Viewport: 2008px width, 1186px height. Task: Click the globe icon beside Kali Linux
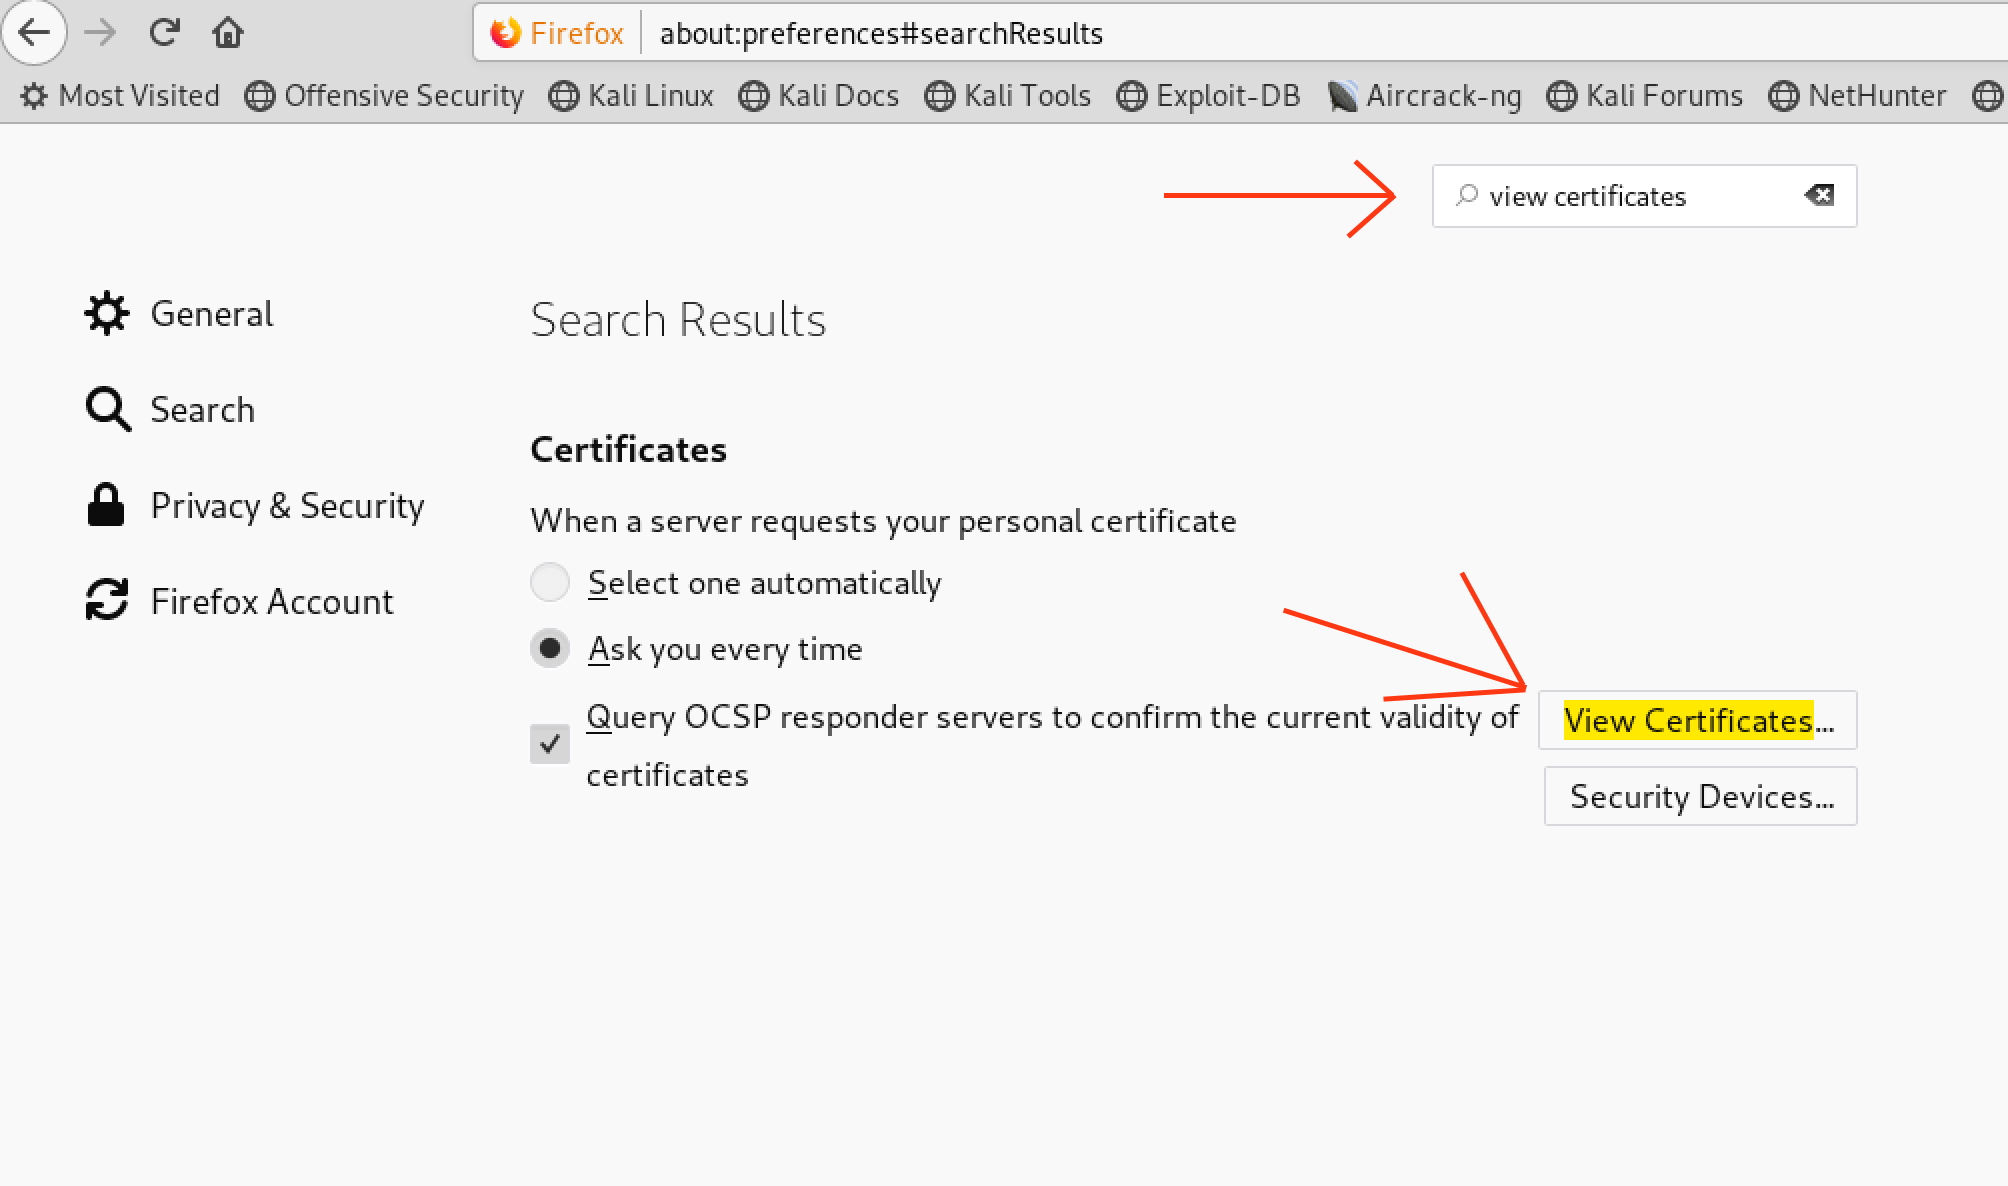564,96
